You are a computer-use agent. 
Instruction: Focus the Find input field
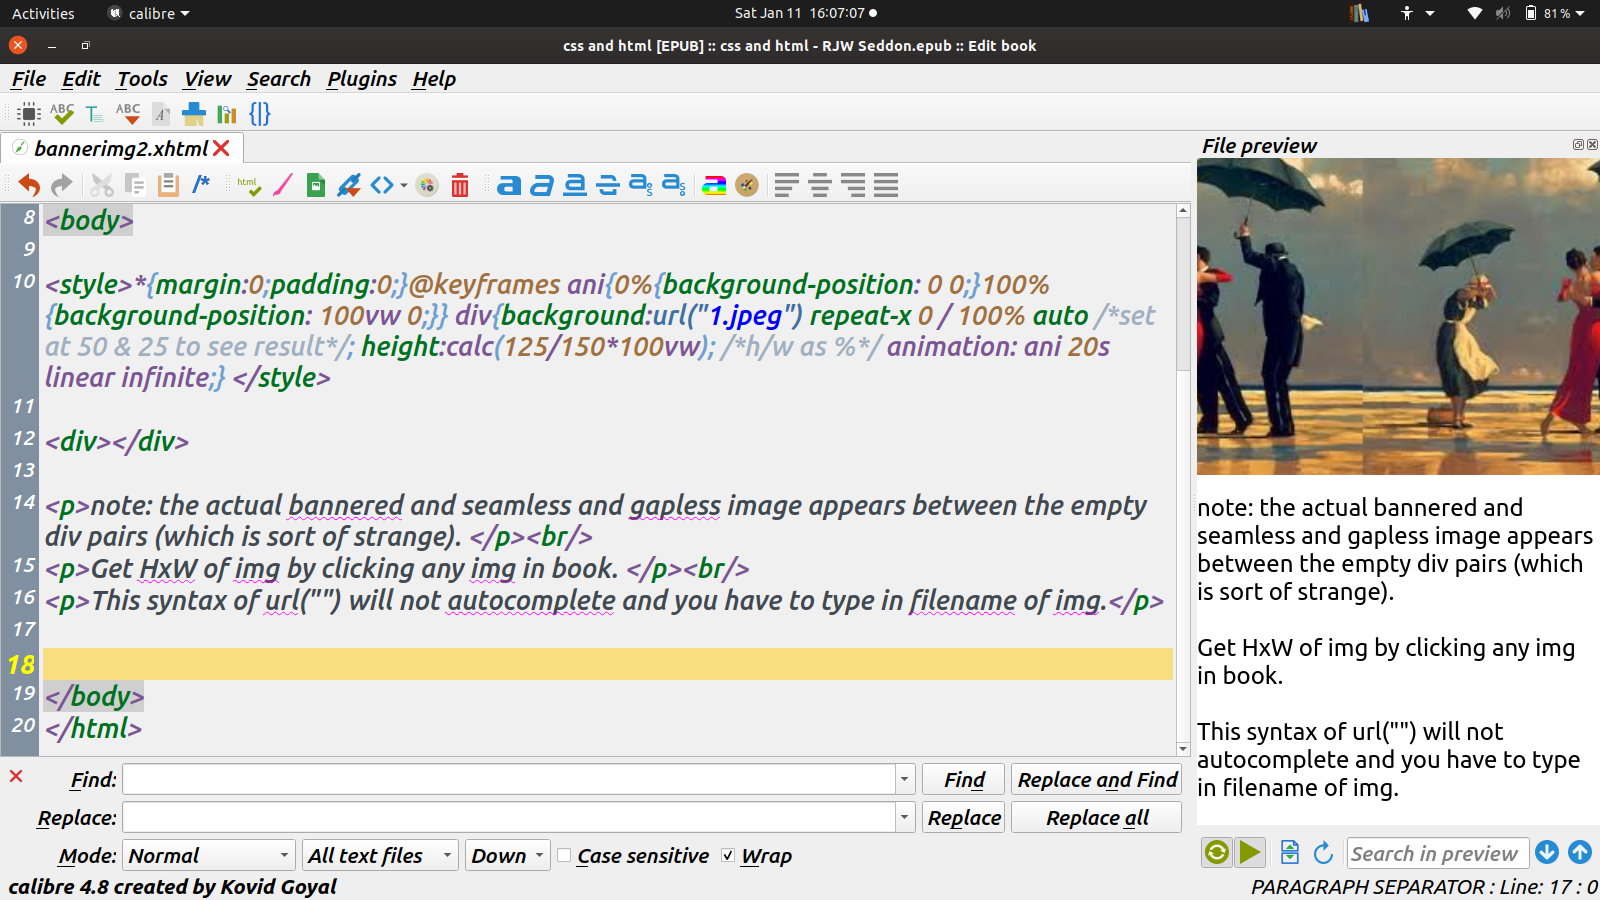[509, 780]
